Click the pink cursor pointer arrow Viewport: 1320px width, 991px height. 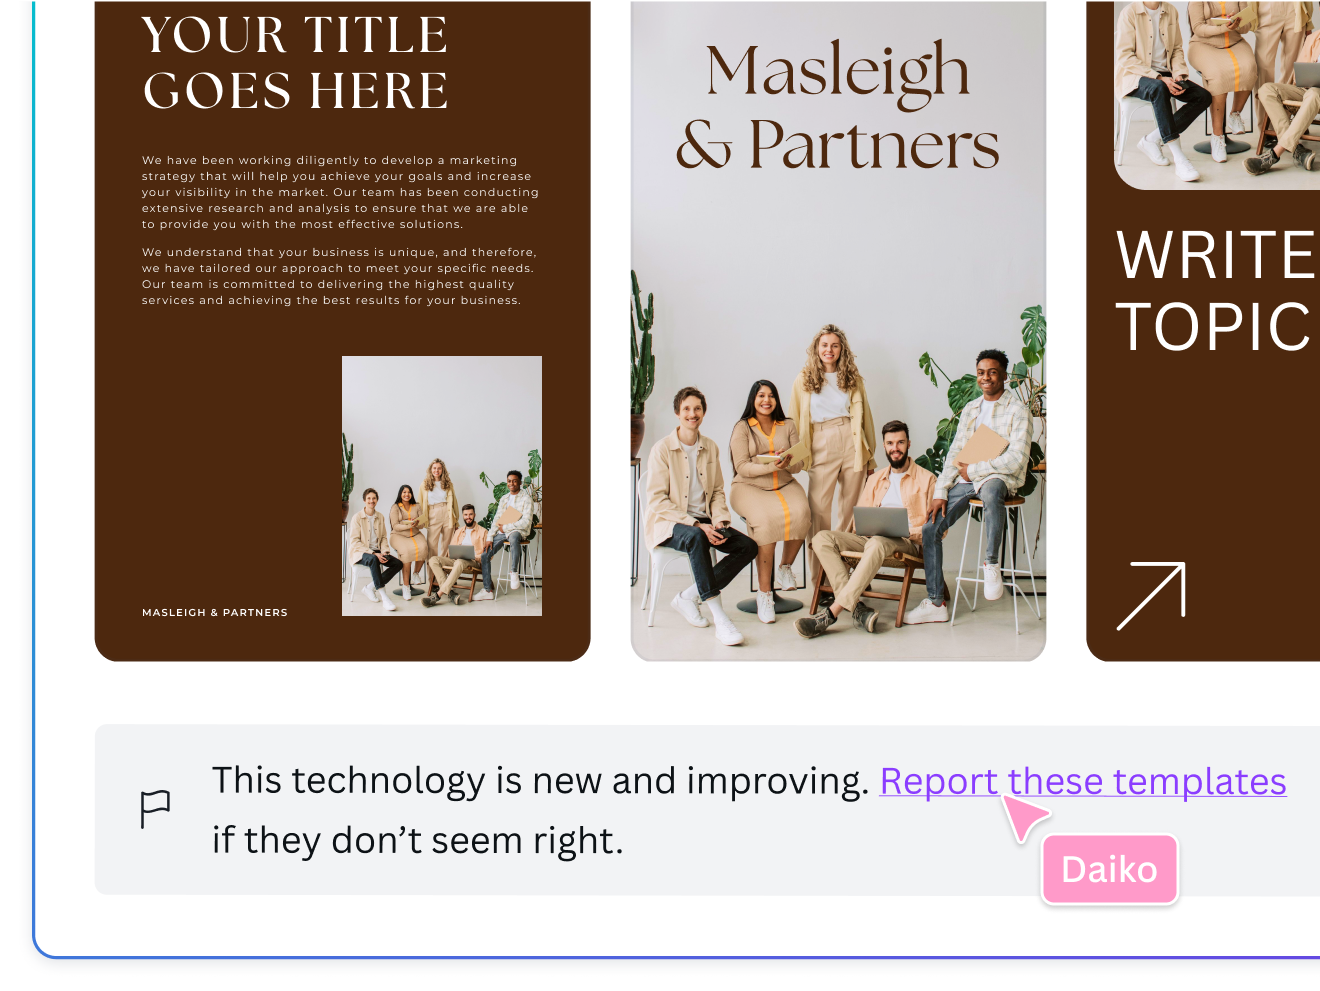click(x=1024, y=819)
